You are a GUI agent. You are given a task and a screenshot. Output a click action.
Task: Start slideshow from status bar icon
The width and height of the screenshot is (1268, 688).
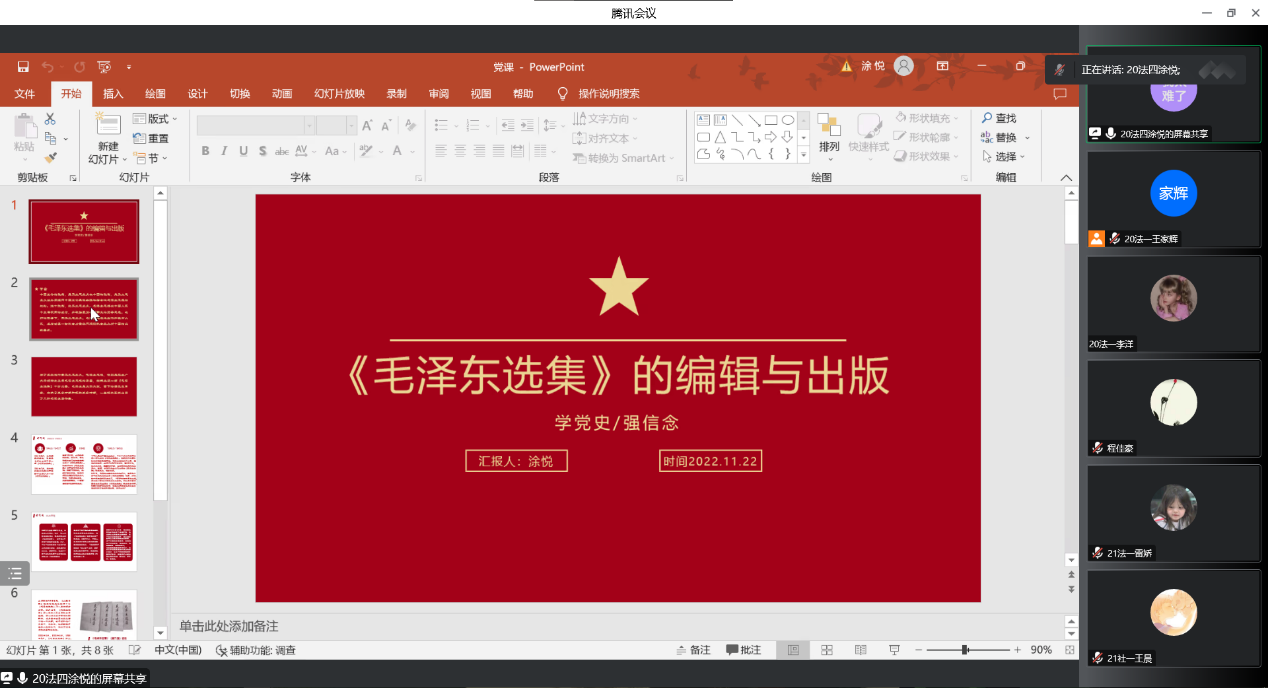(x=895, y=650)
